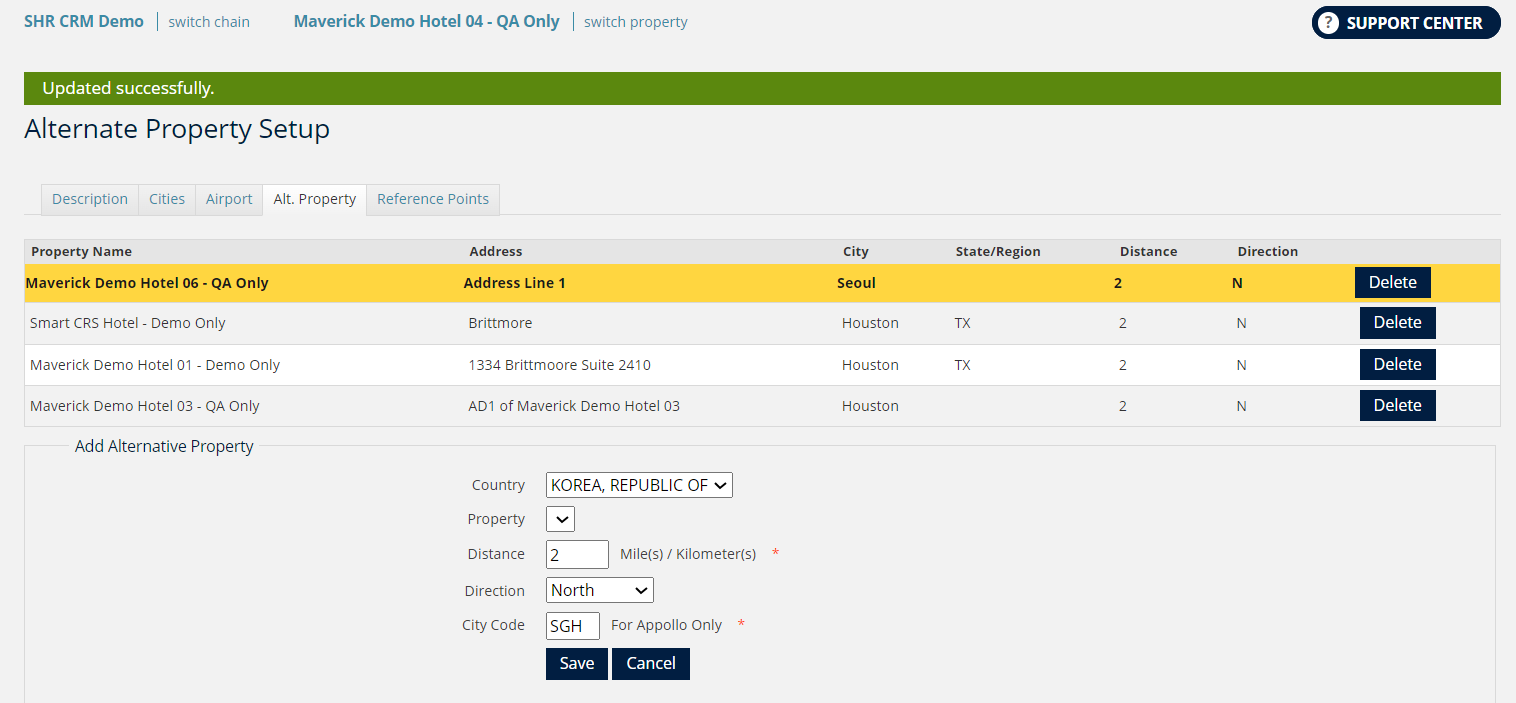1516x703 pixels.
Task: Click the Property Name column header
Action: click(x=82, y=252)
